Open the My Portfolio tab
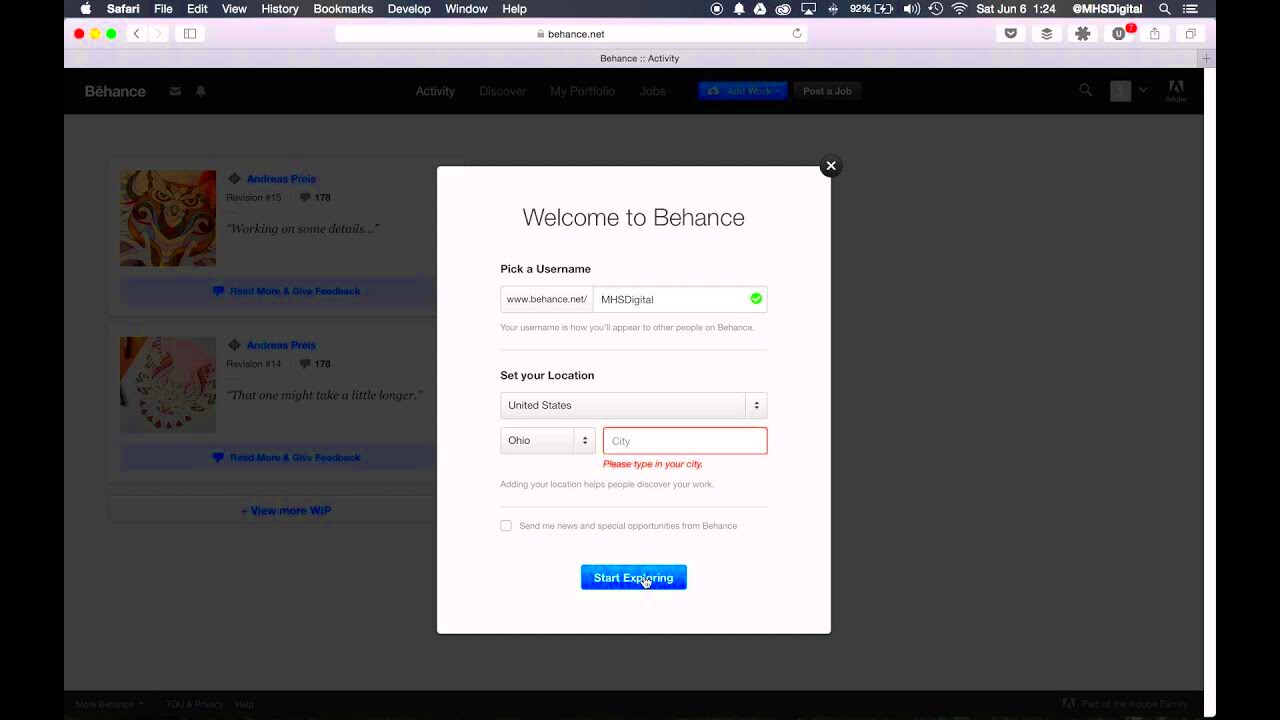 click(x=582, y=91)
